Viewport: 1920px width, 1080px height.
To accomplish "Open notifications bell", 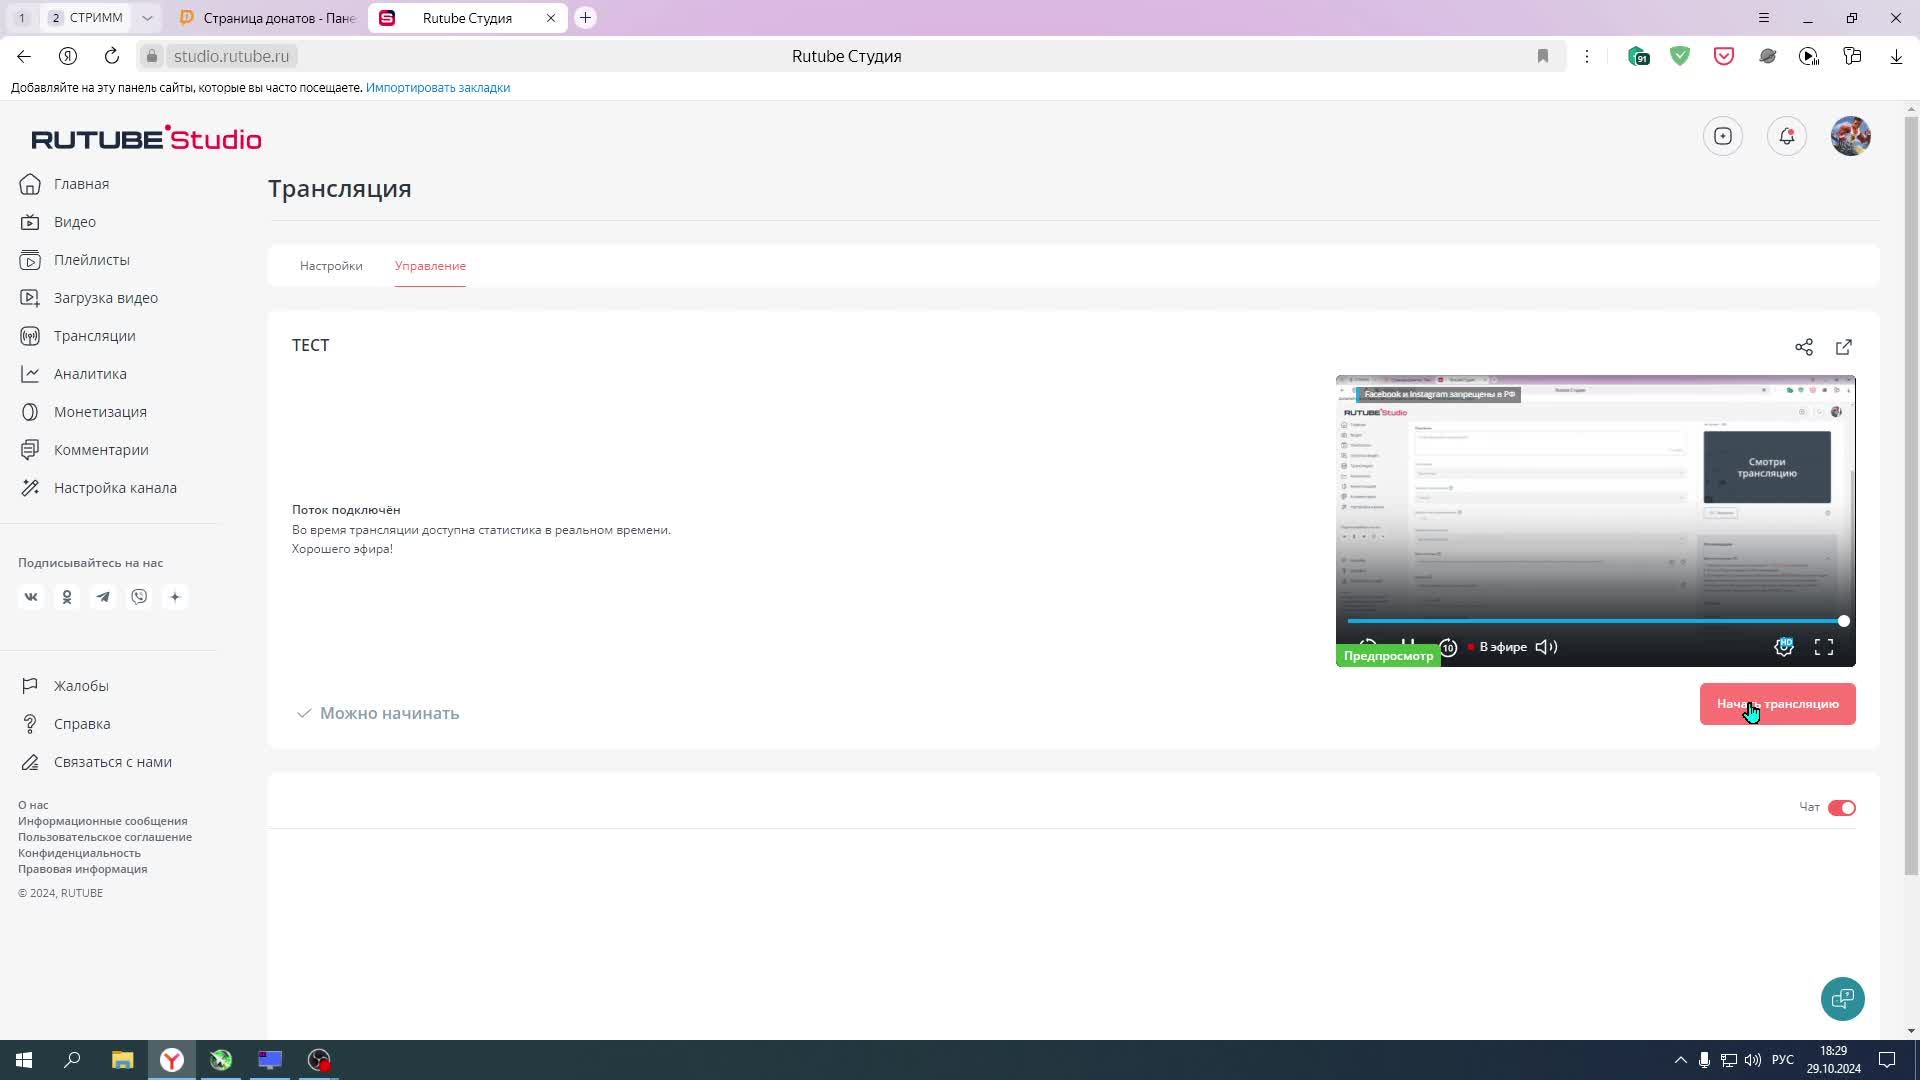I will point(1787,136).
